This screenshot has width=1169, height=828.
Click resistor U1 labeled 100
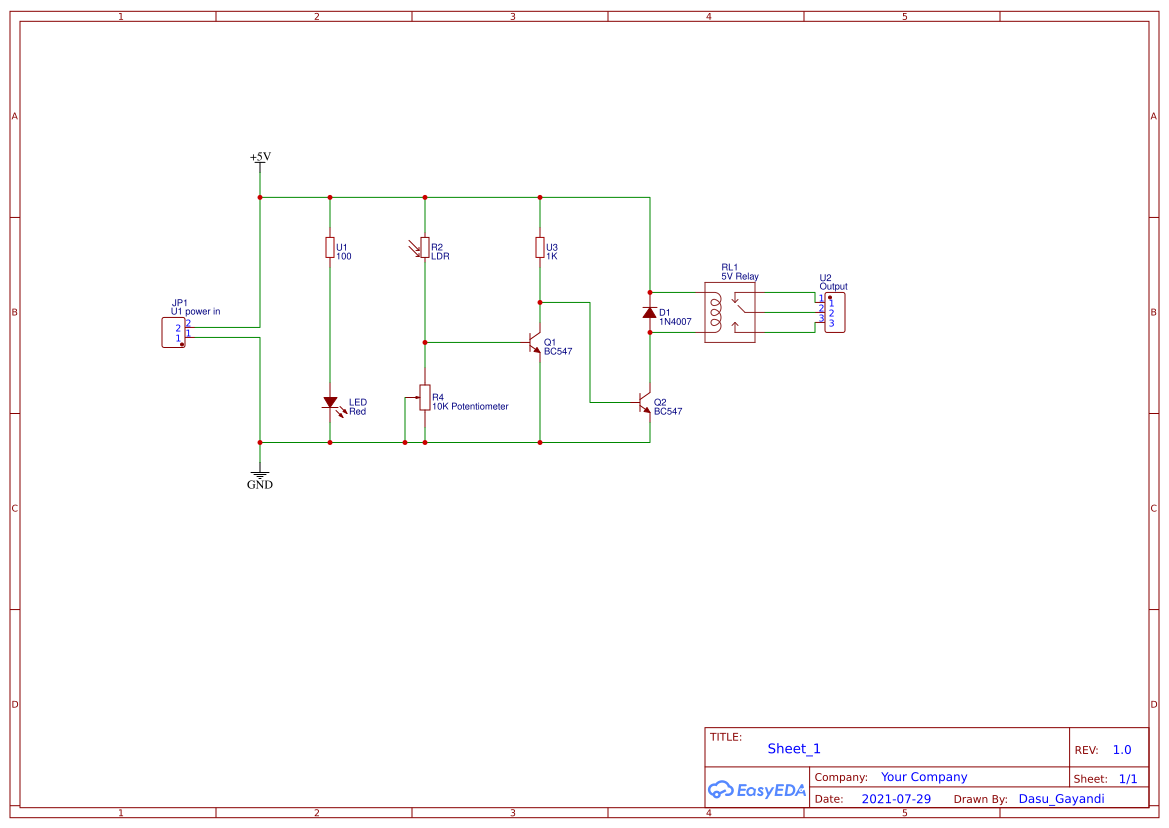(x=329, y=248)
